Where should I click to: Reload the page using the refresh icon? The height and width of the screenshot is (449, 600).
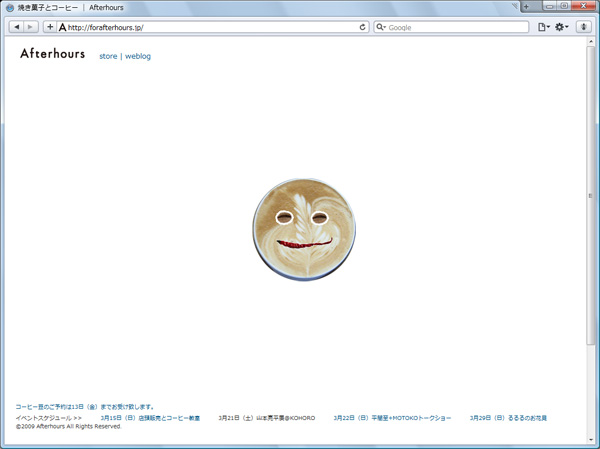pos(363,27)
